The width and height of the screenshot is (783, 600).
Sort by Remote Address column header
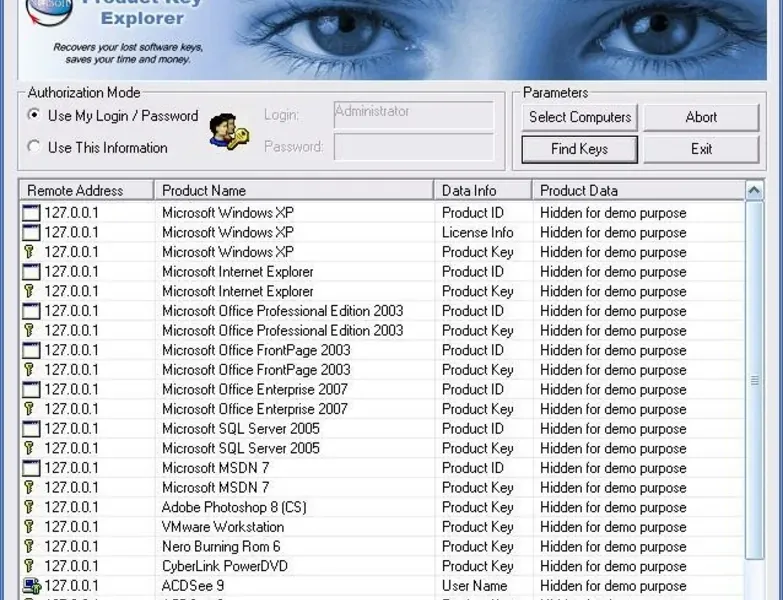point(86,190)
